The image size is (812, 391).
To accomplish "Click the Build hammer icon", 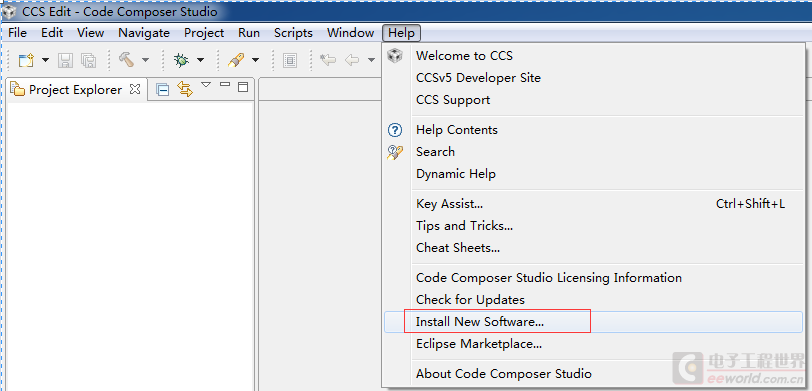I will tap(126, 60).
